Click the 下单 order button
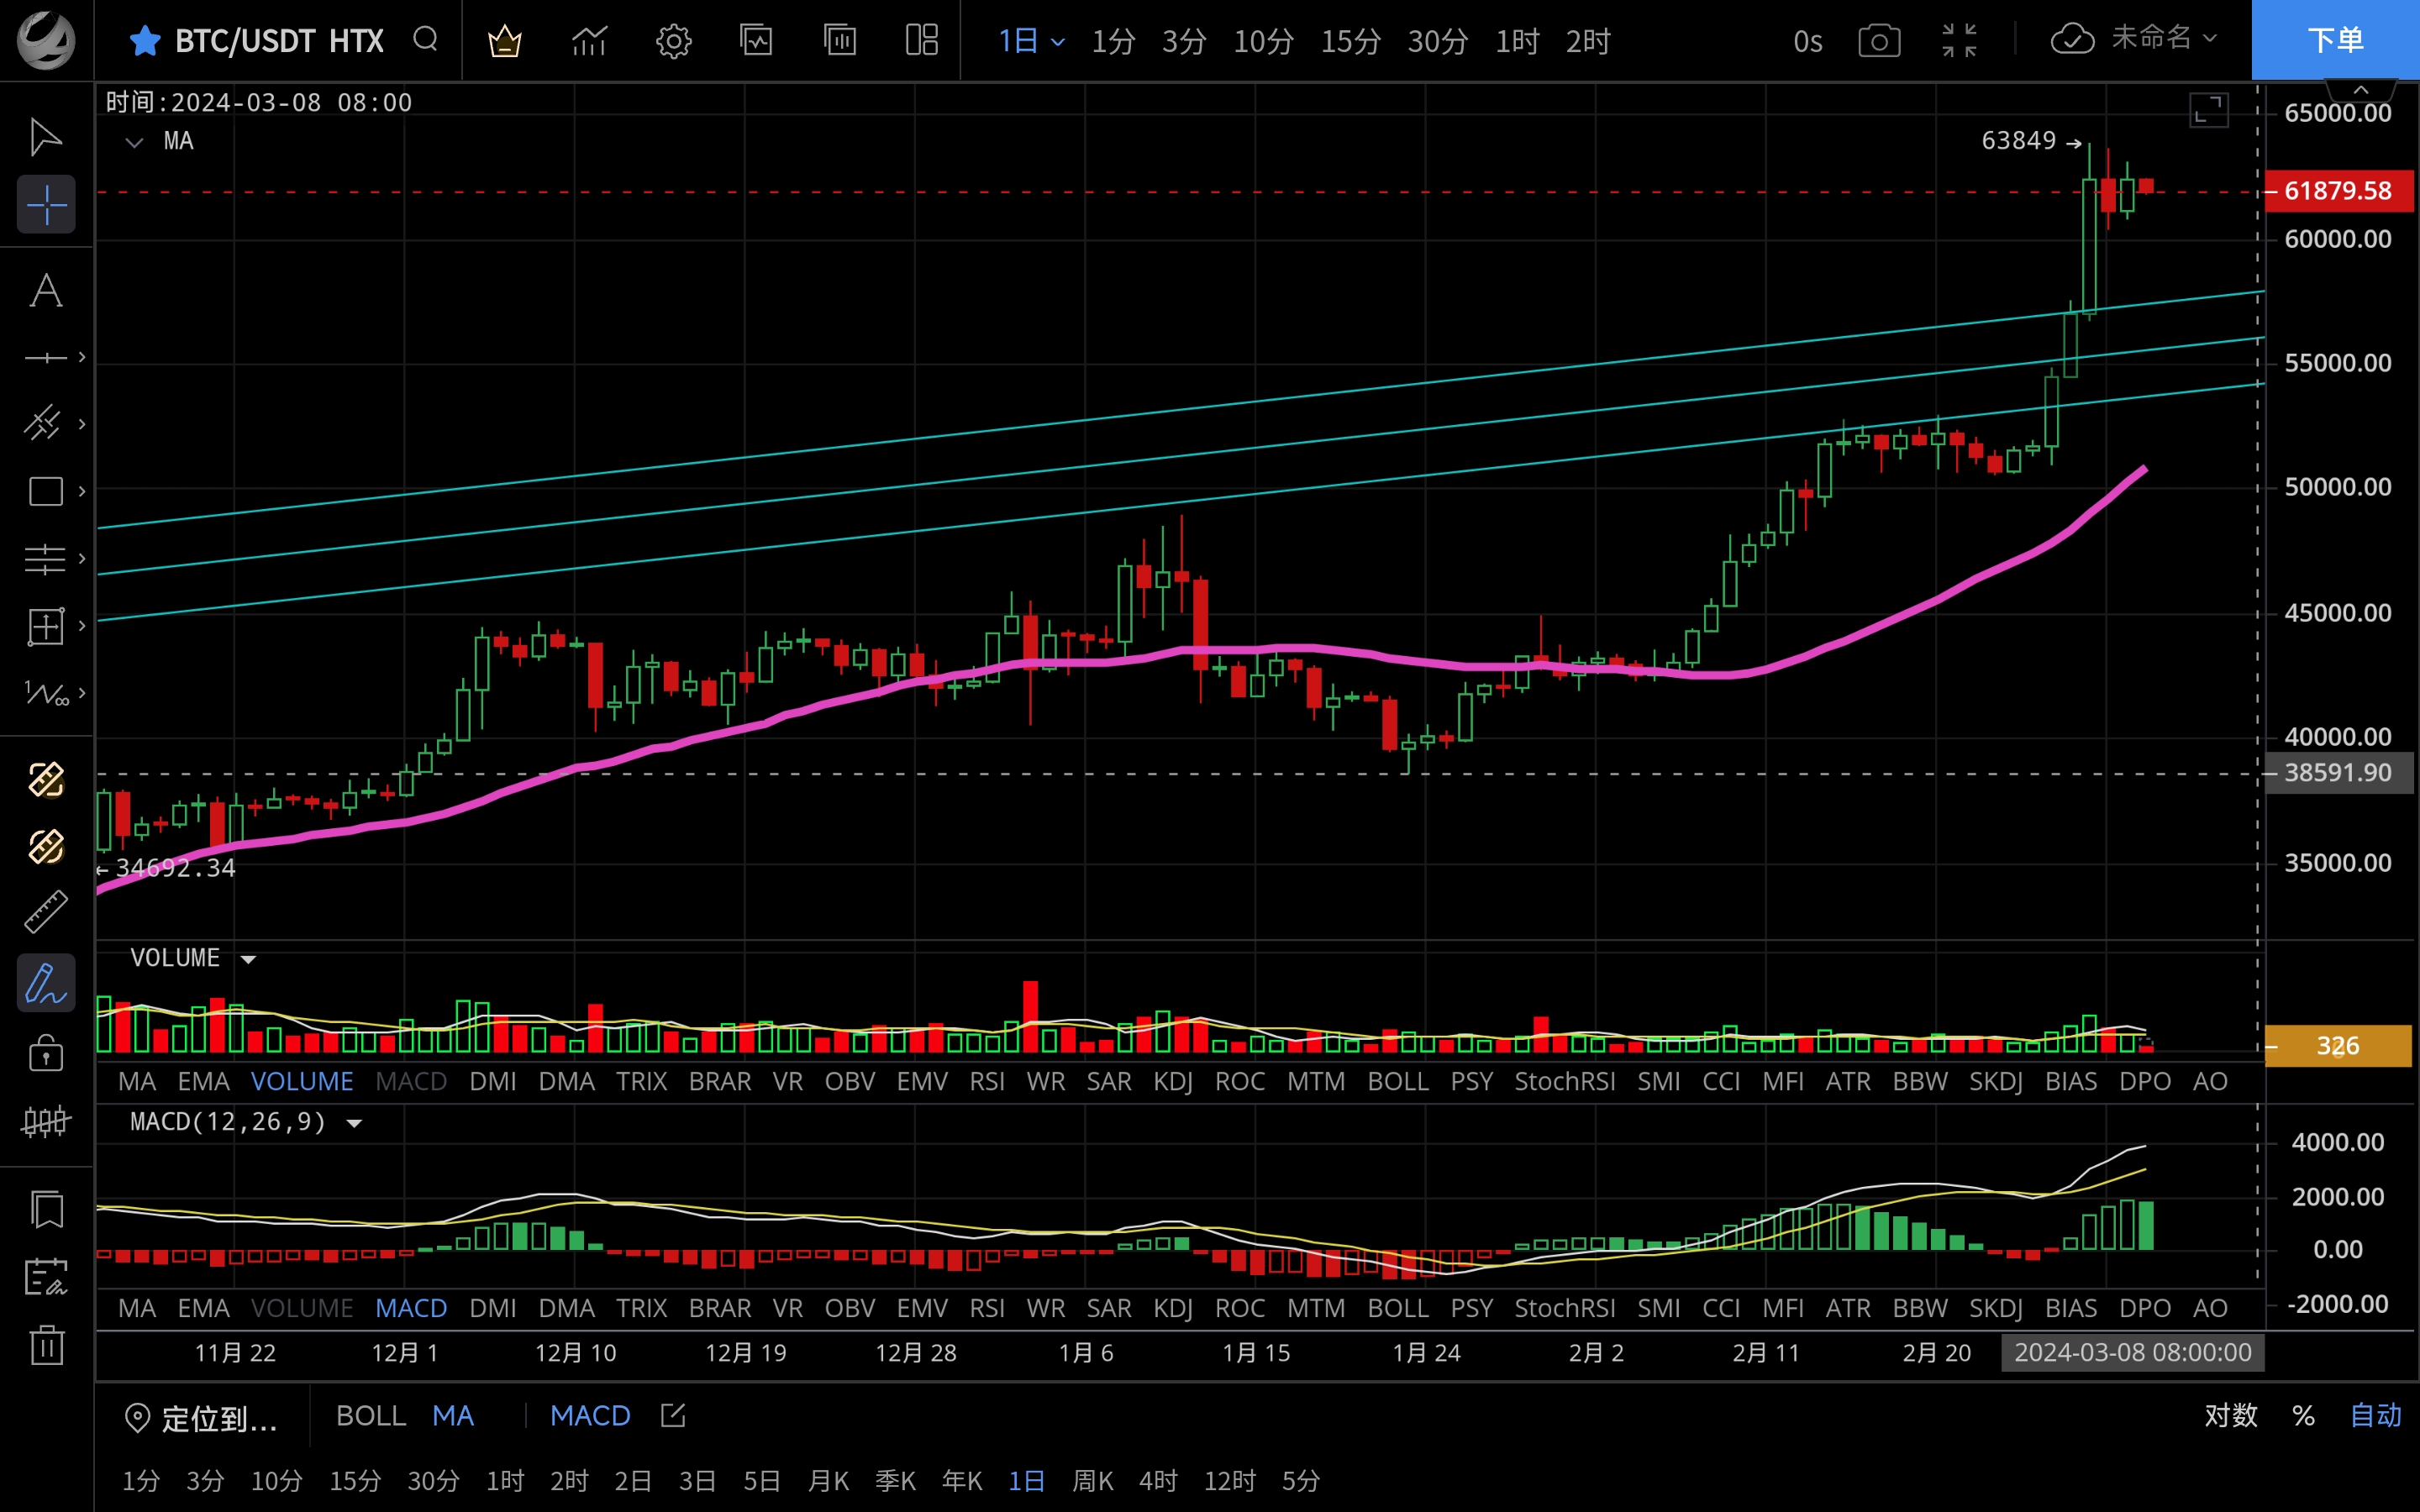The image size is (2420, 1512). (2335, 40)
